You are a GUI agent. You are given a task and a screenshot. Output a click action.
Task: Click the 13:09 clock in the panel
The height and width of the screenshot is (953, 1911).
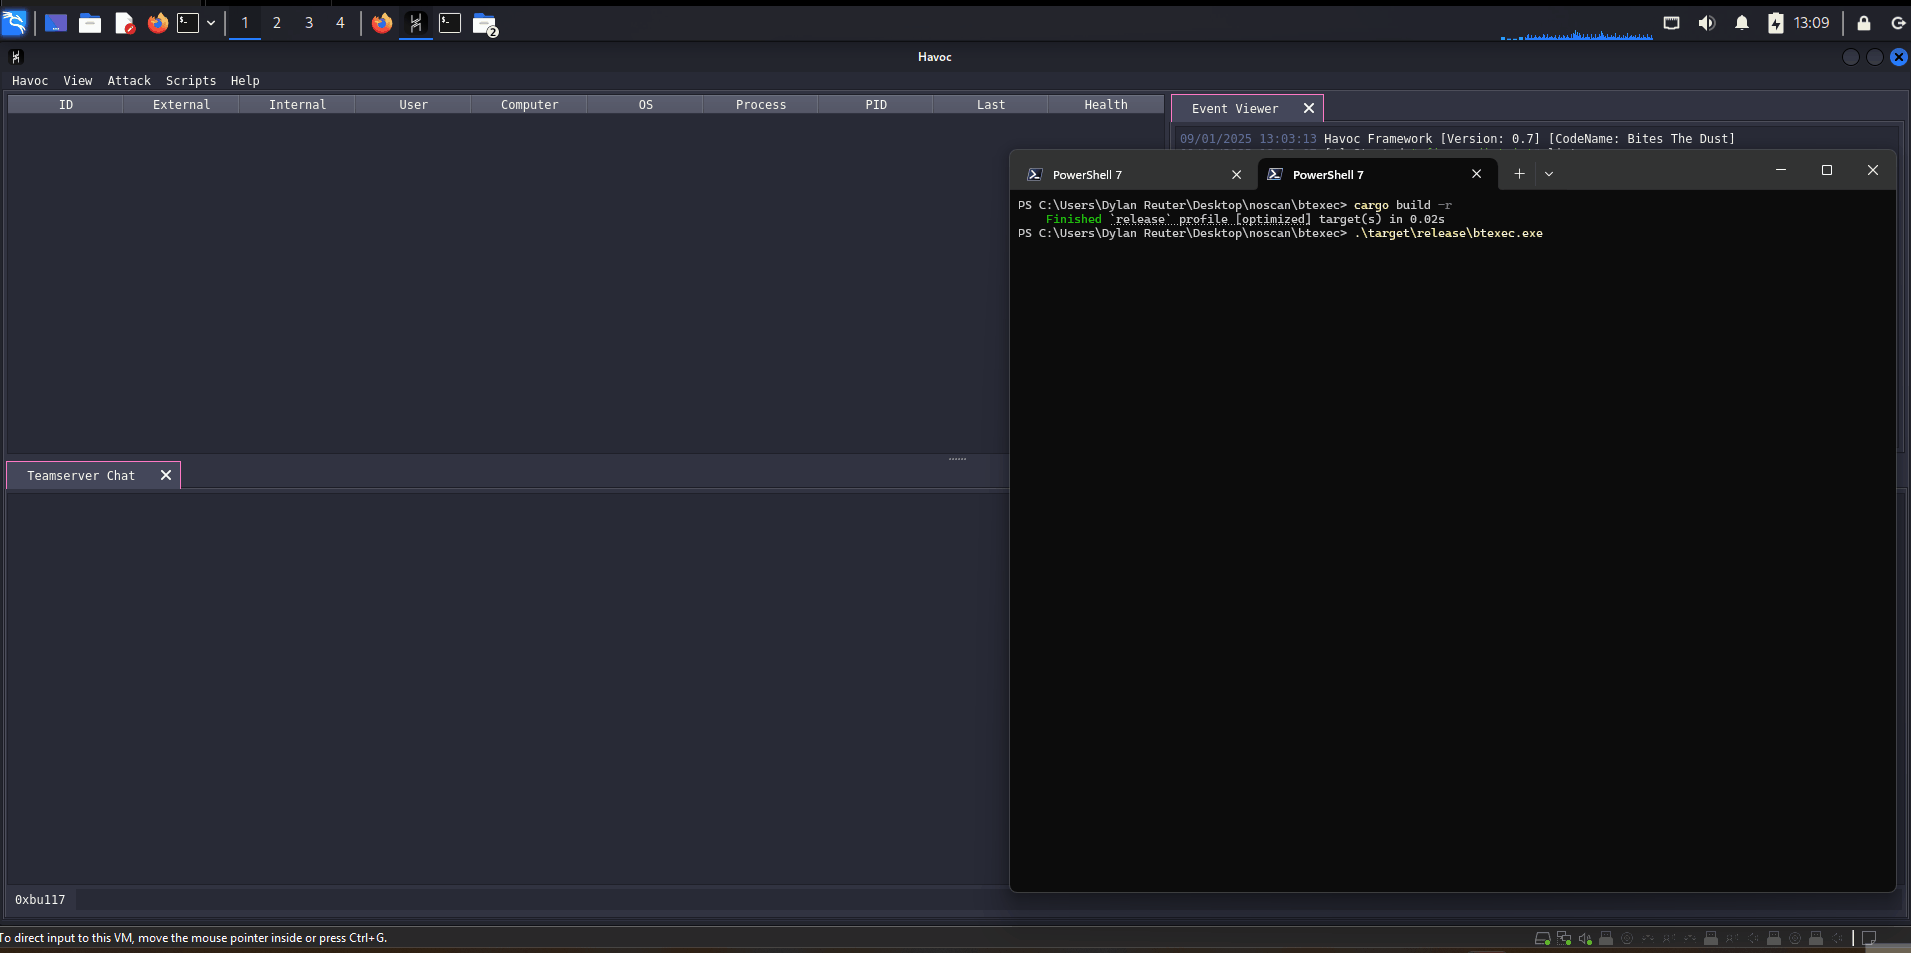point(1811,23)
